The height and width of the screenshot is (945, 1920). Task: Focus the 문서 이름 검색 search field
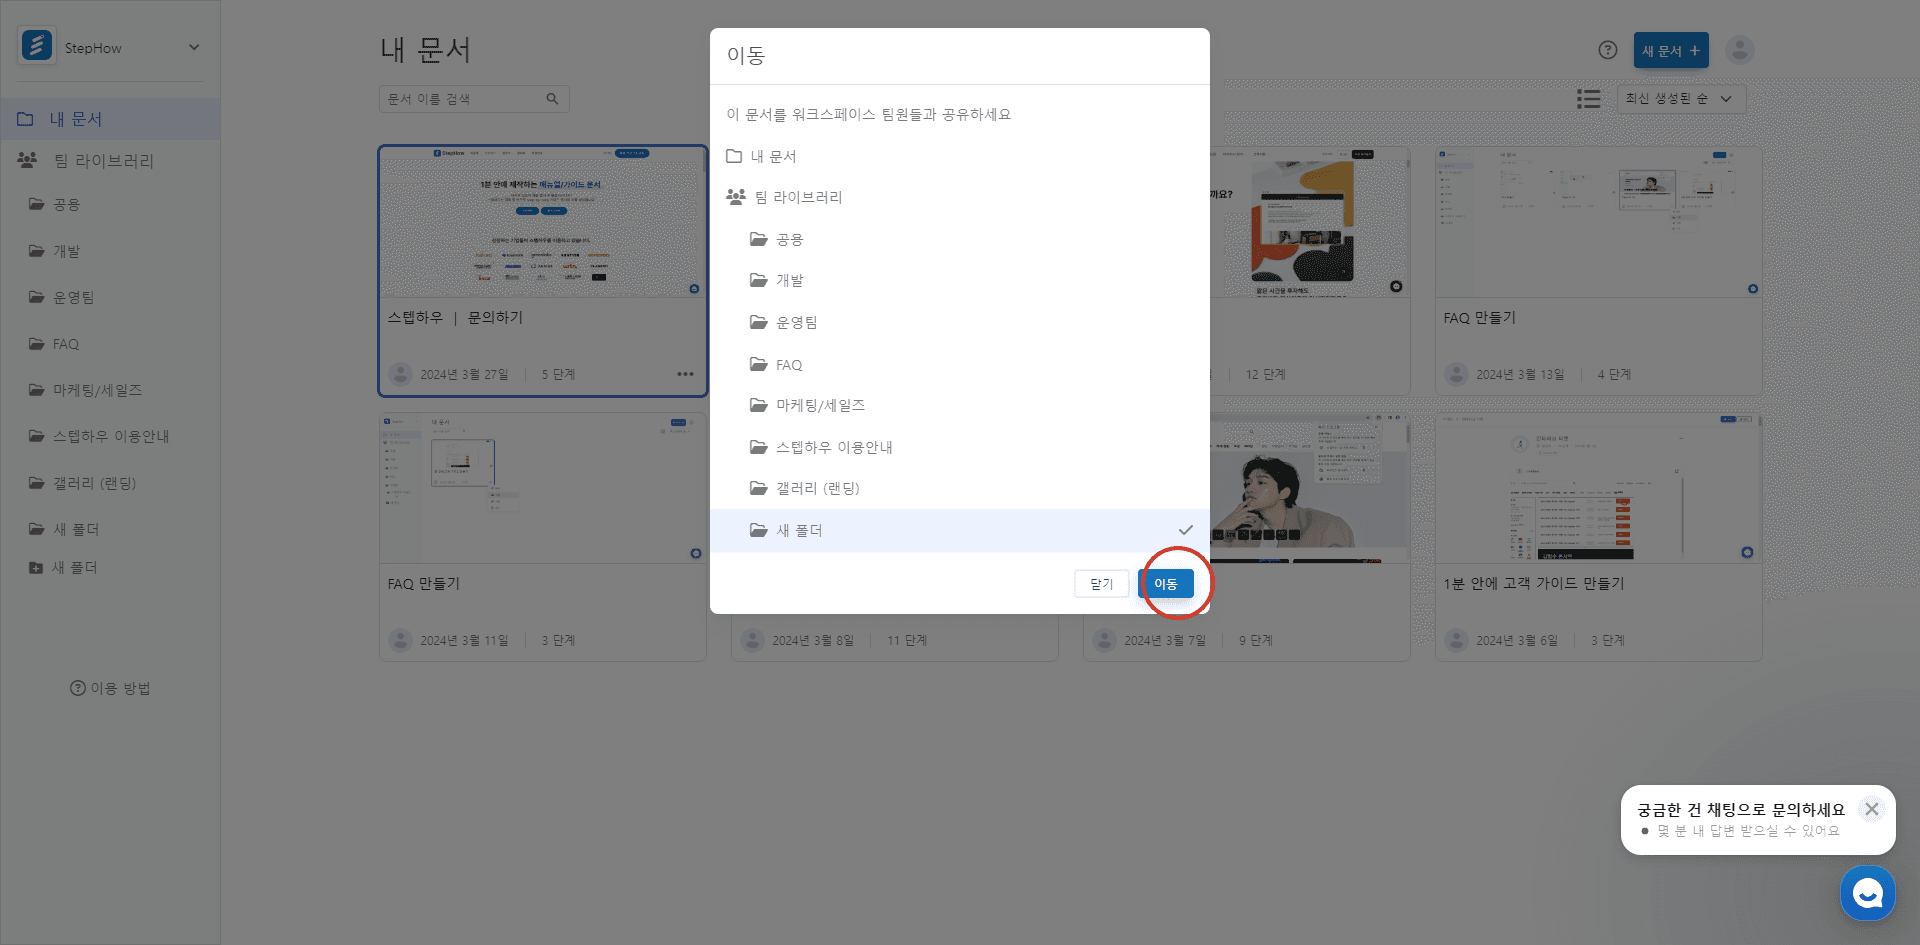pyautogui.click(x=474, y=99)
